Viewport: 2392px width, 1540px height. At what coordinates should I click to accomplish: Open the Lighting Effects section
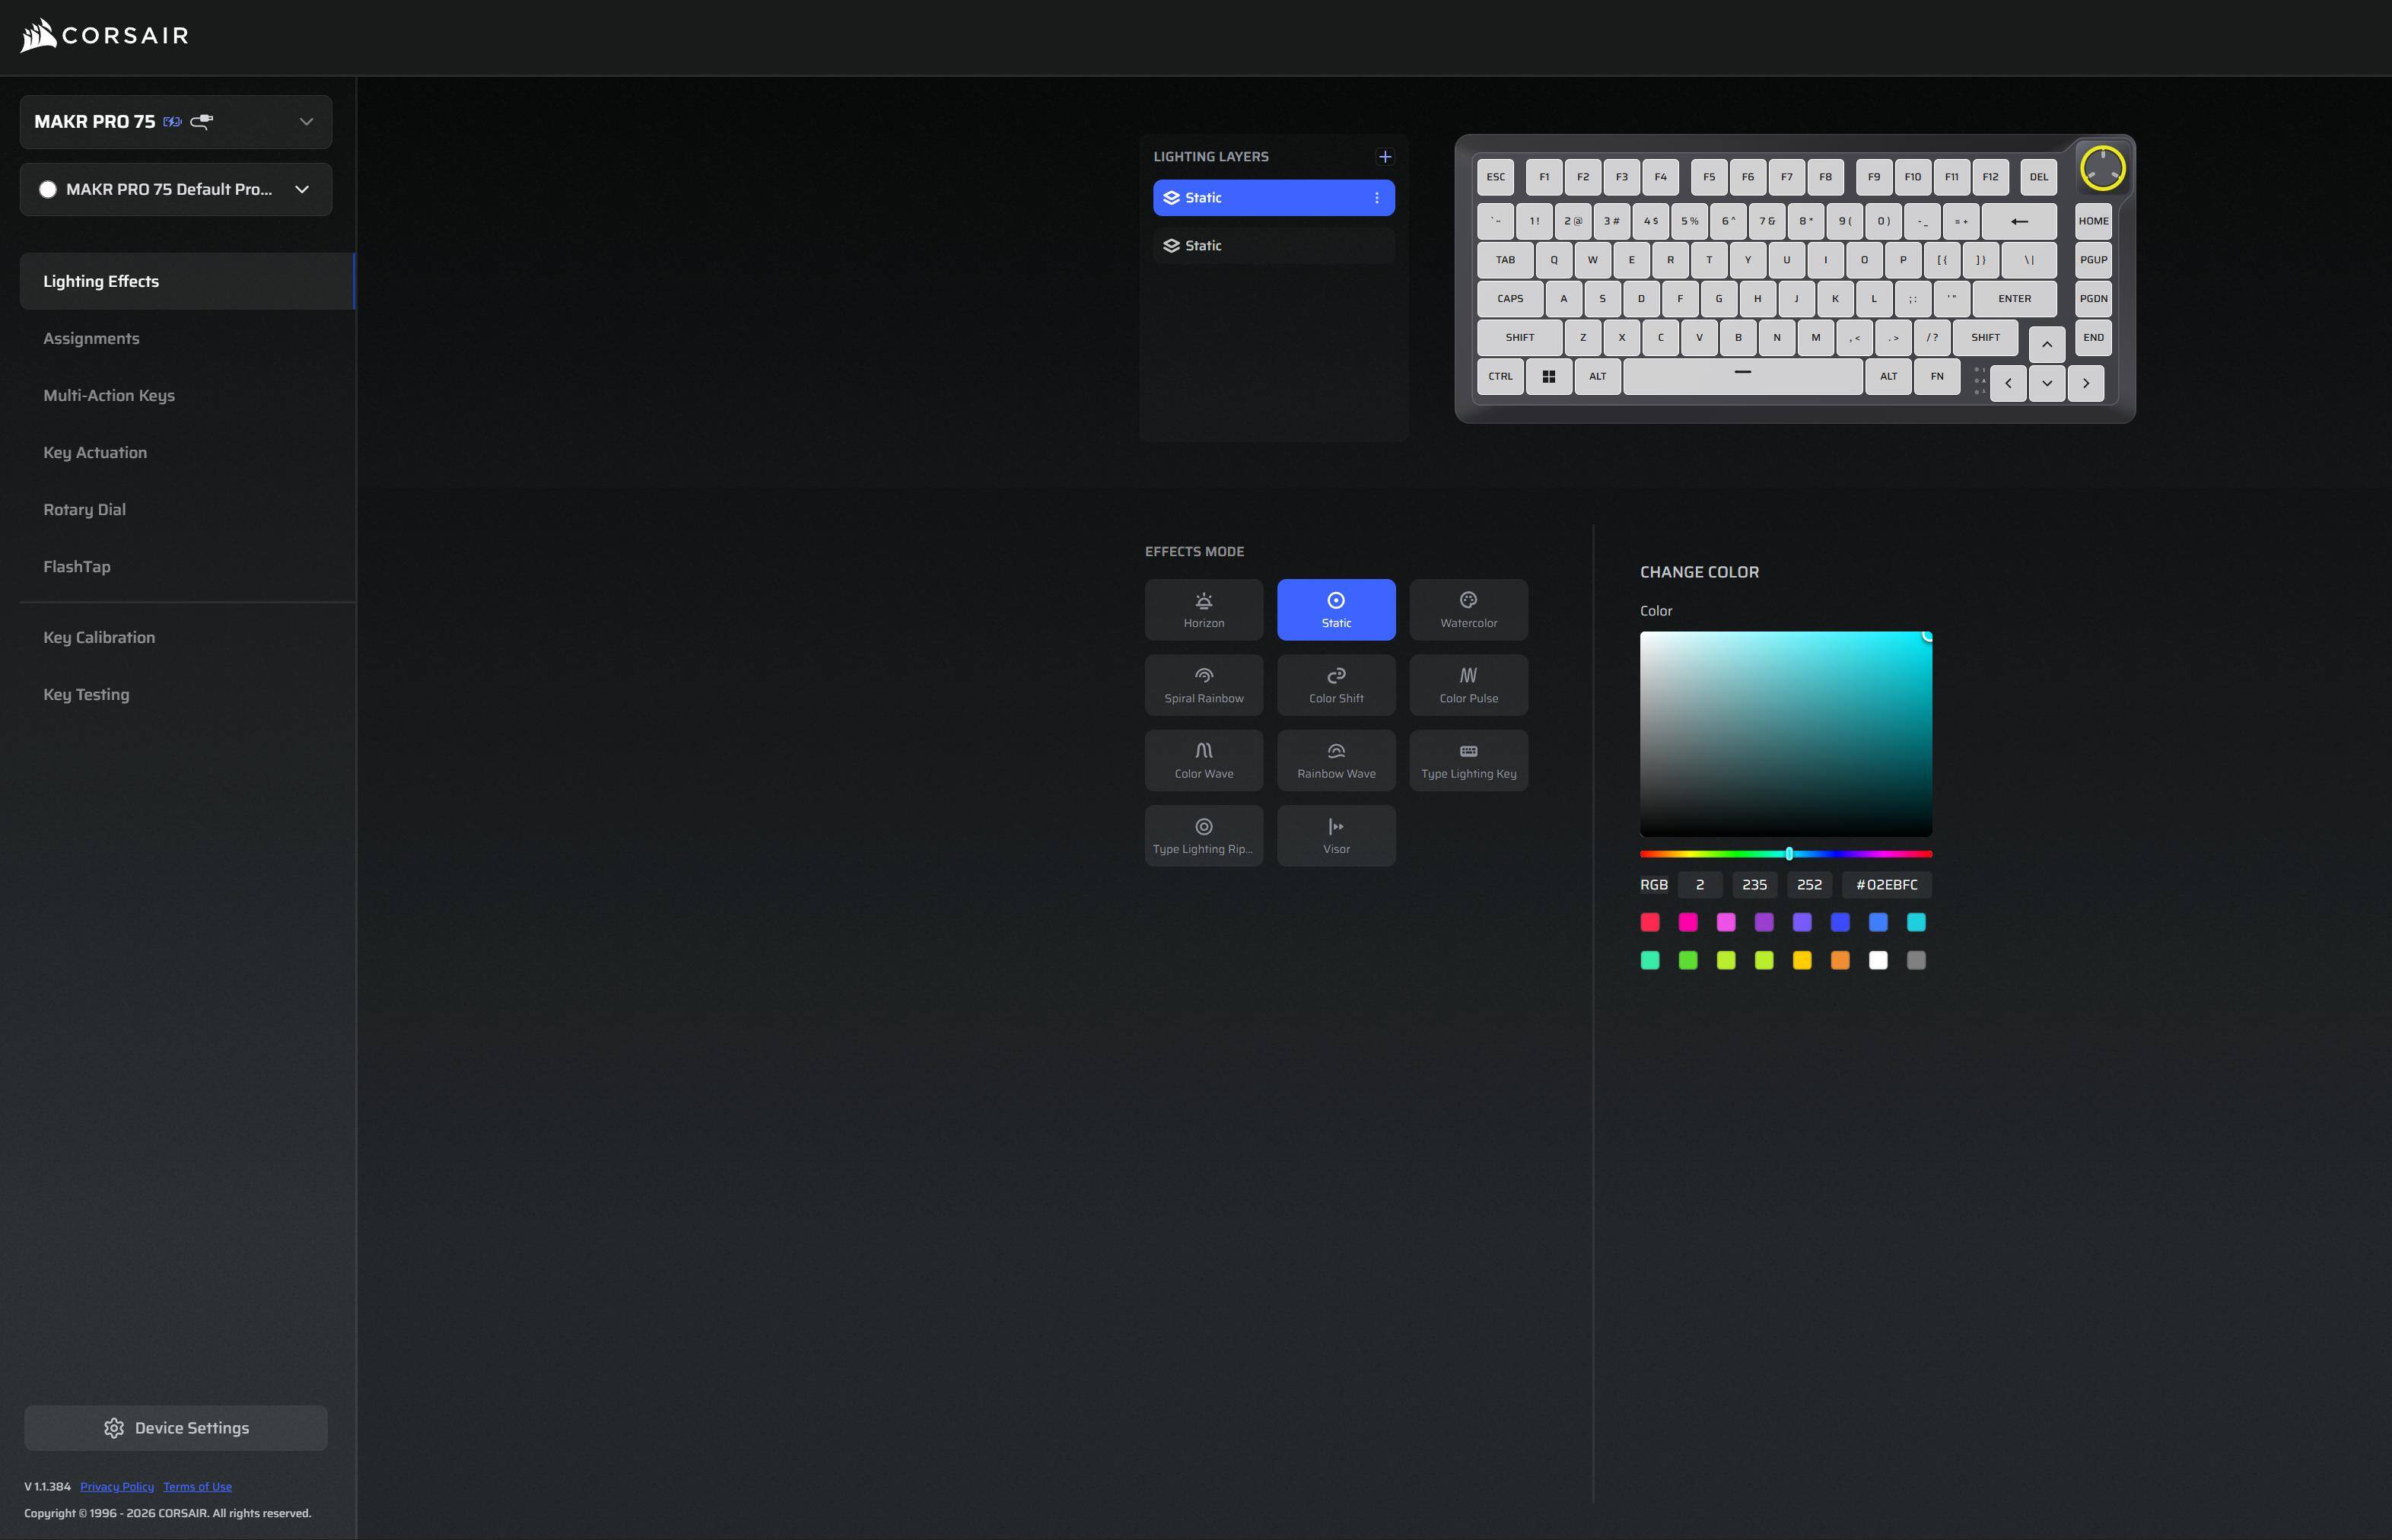187,281
